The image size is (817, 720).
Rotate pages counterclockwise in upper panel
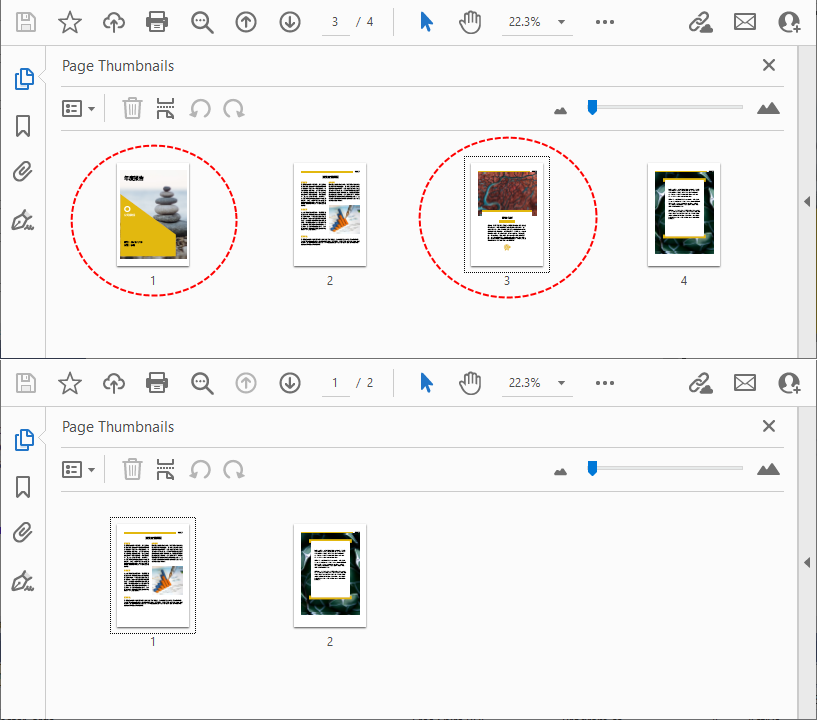(x=200, y=108)
